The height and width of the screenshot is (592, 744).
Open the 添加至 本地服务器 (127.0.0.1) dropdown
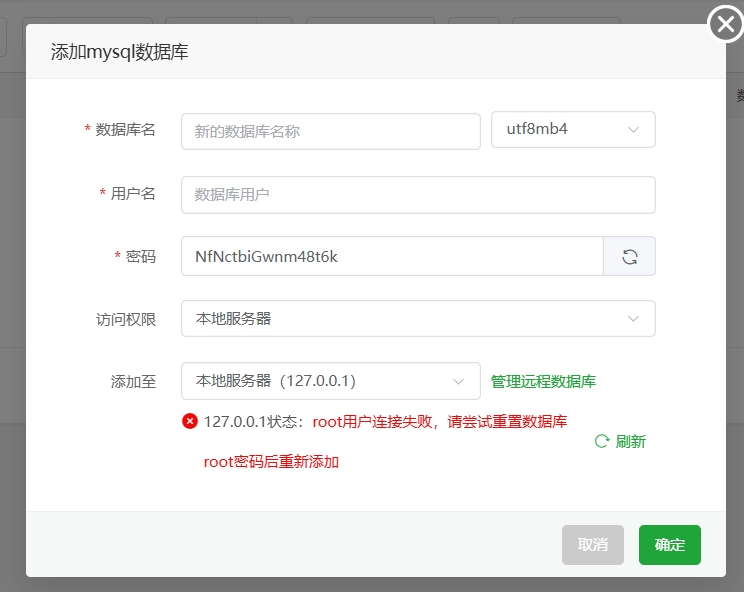point(331,381)
